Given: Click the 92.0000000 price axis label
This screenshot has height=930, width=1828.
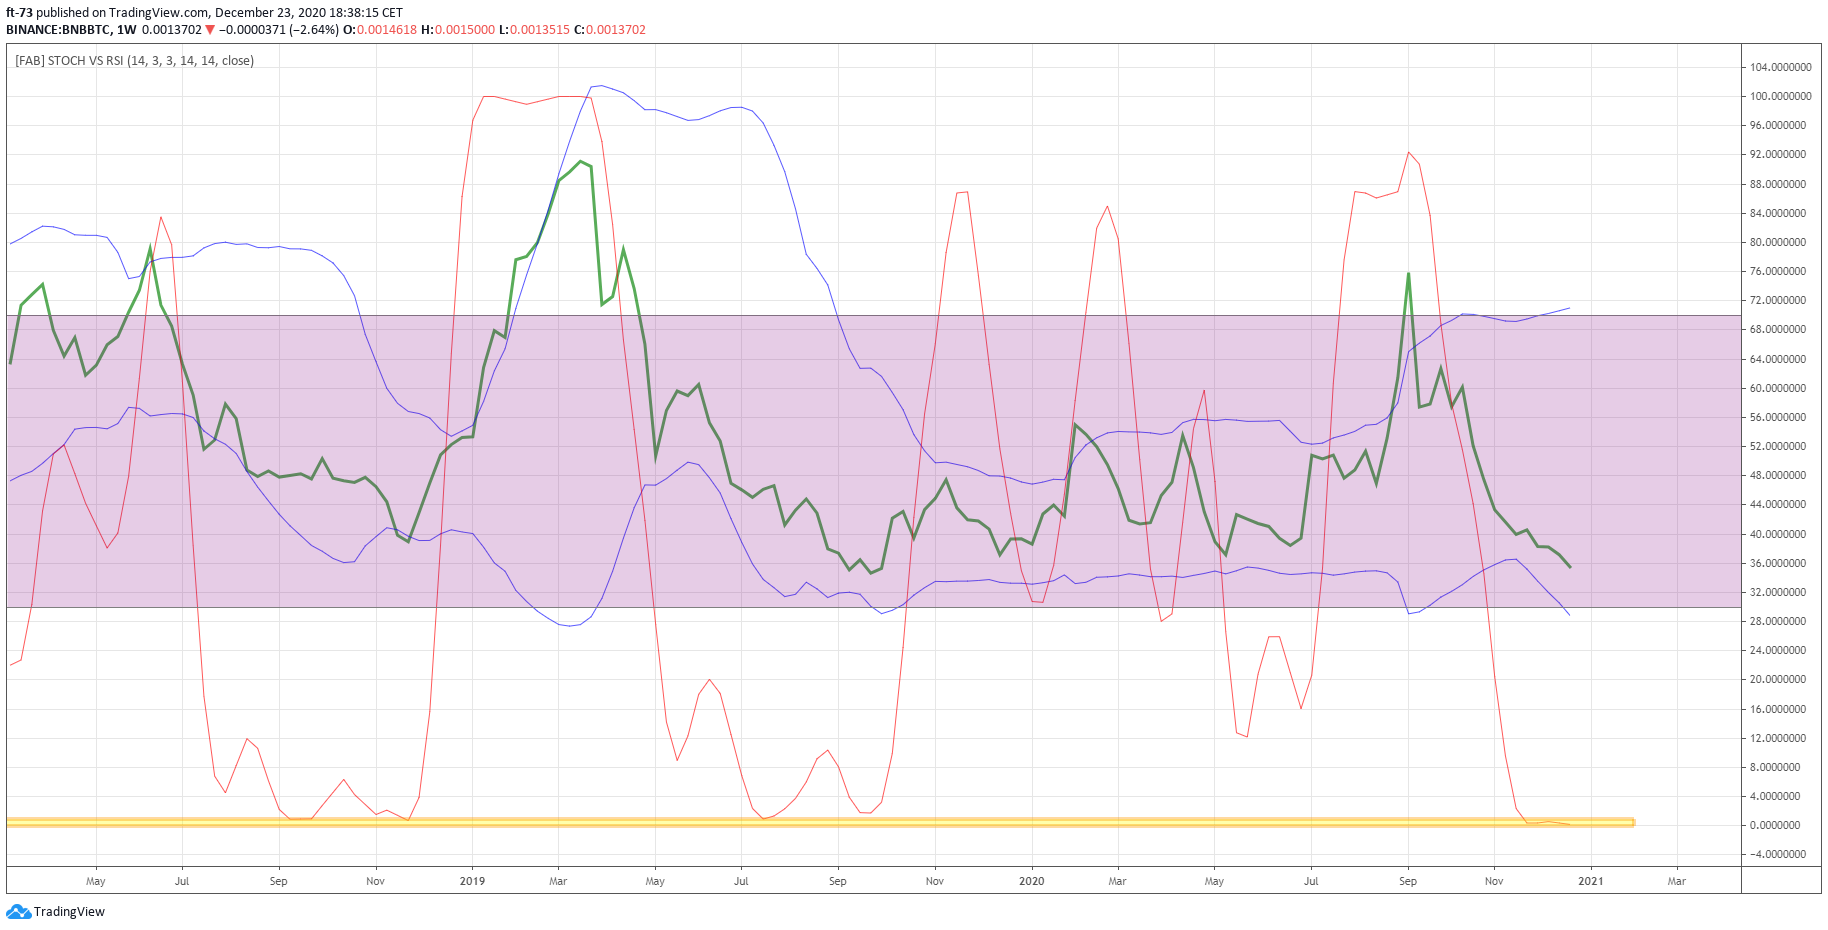Looking at the screenshot, I should coord(1780,155).
